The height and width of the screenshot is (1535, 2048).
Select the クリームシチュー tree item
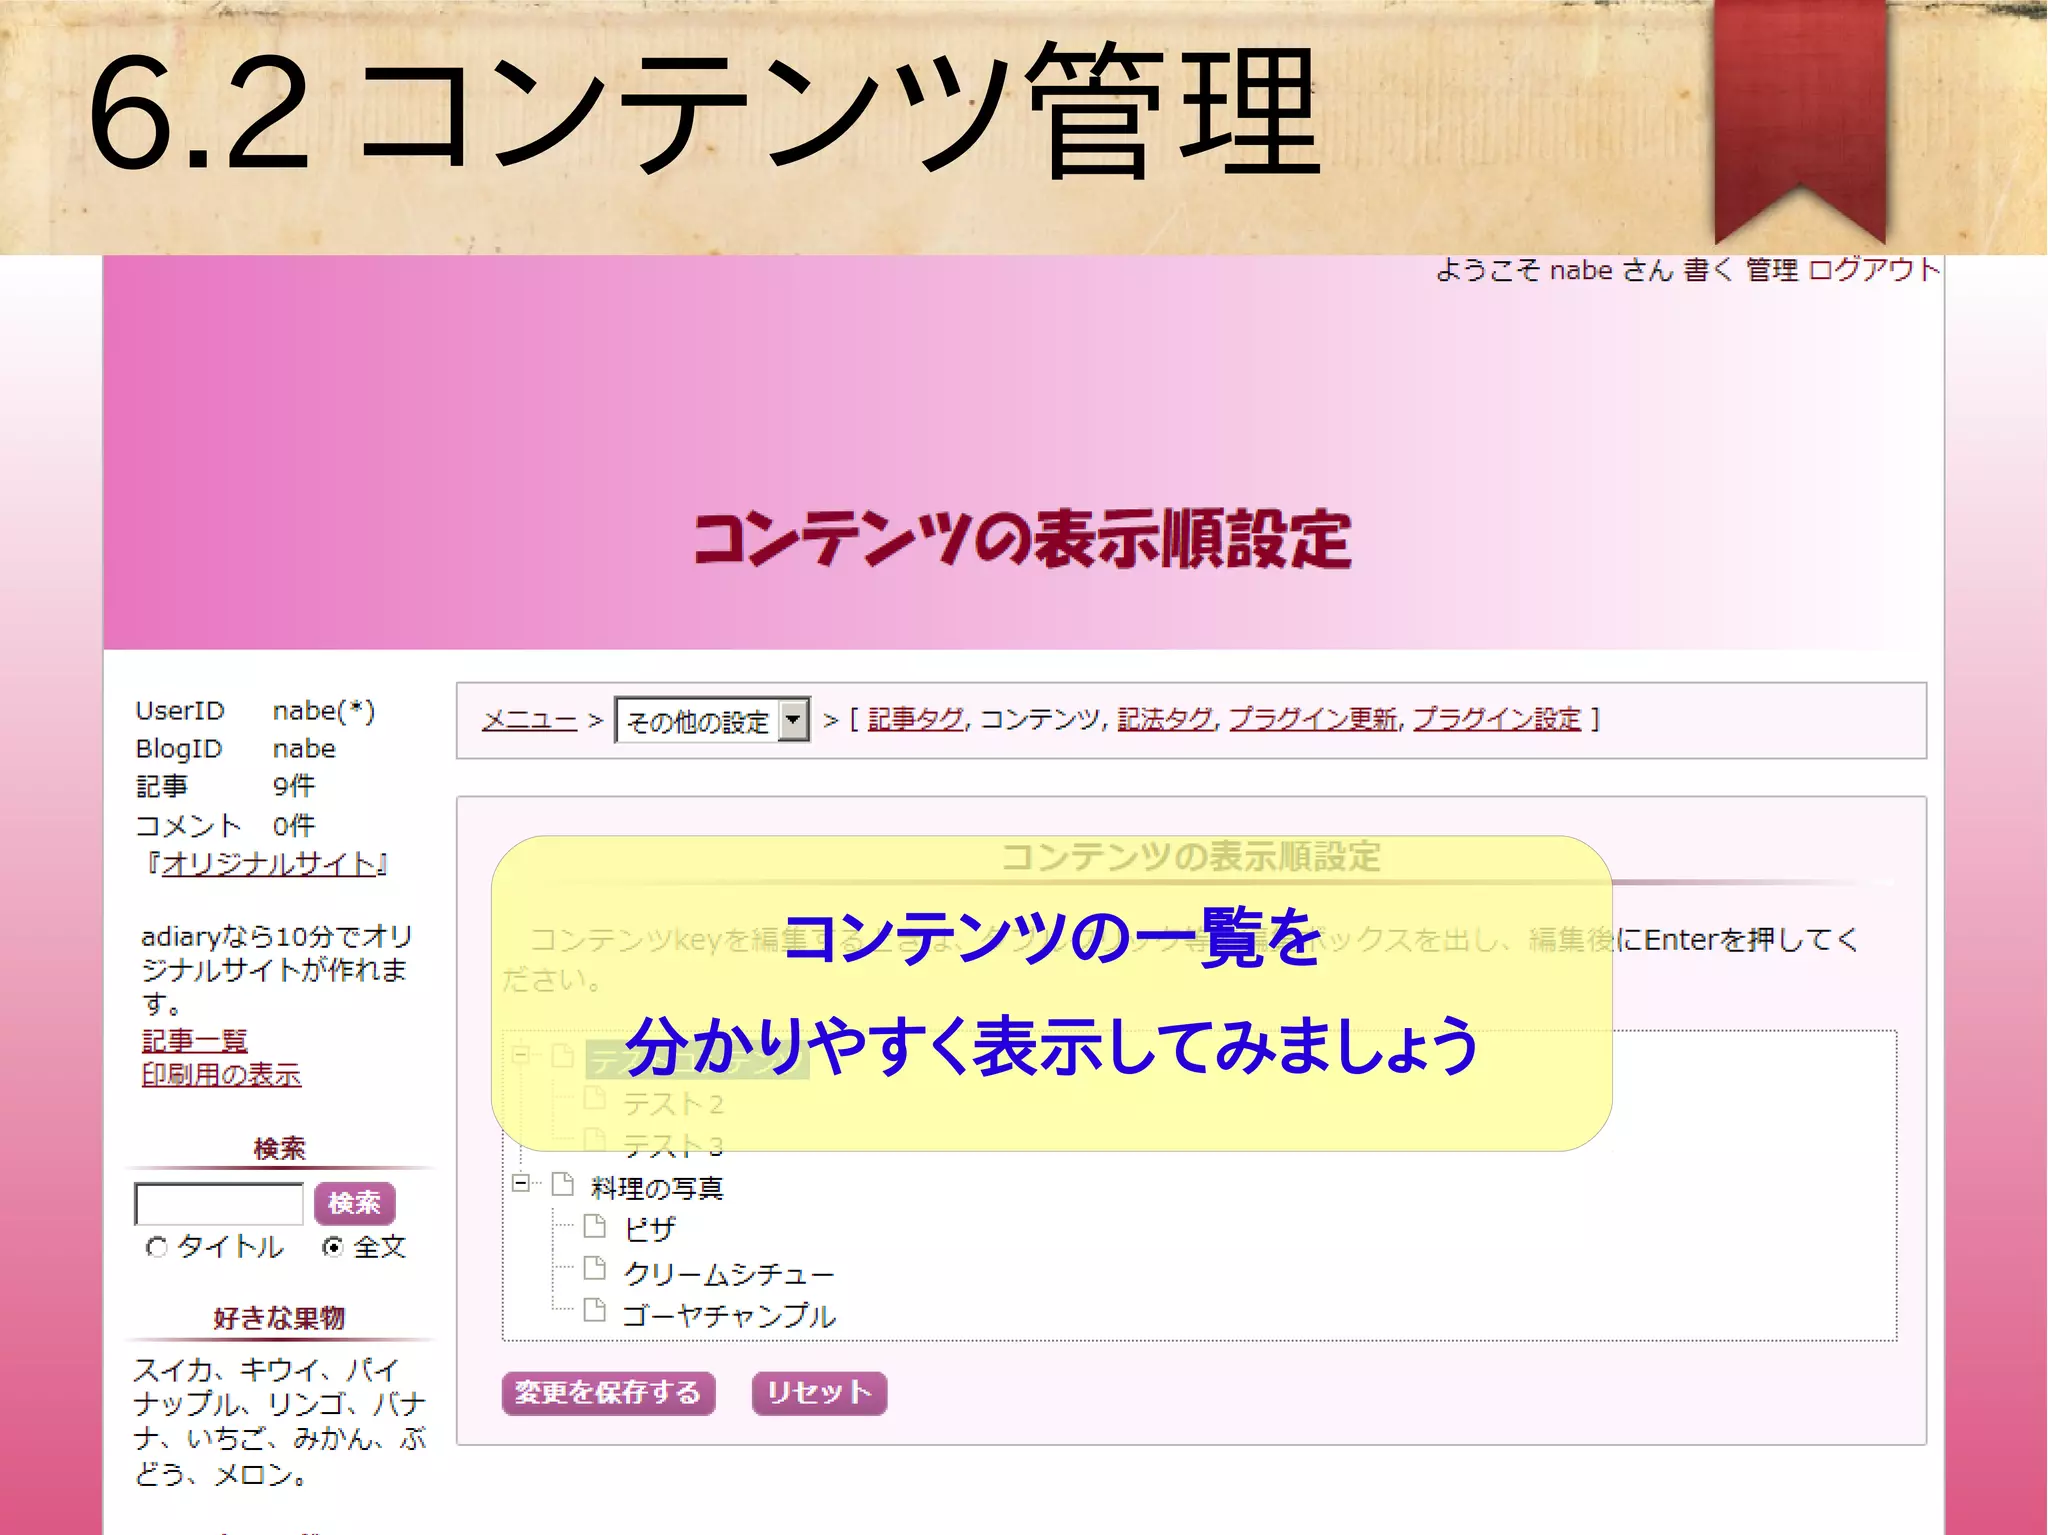(728, 1273)
